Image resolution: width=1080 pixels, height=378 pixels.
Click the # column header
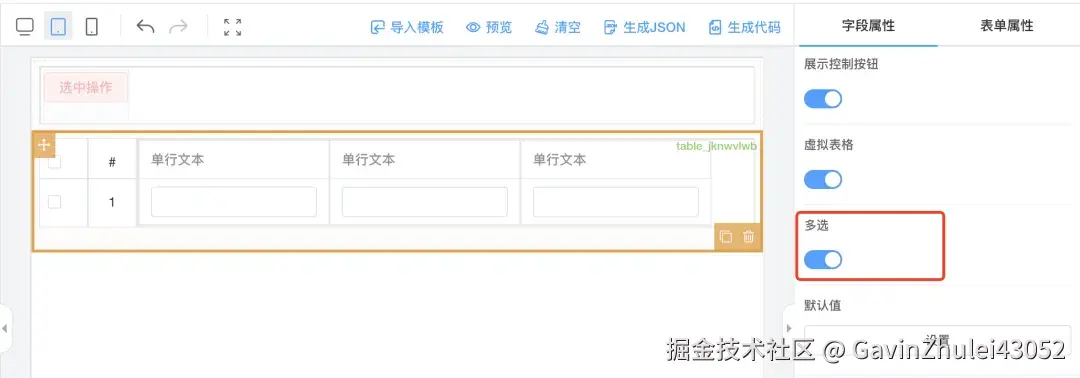(112, 162)
